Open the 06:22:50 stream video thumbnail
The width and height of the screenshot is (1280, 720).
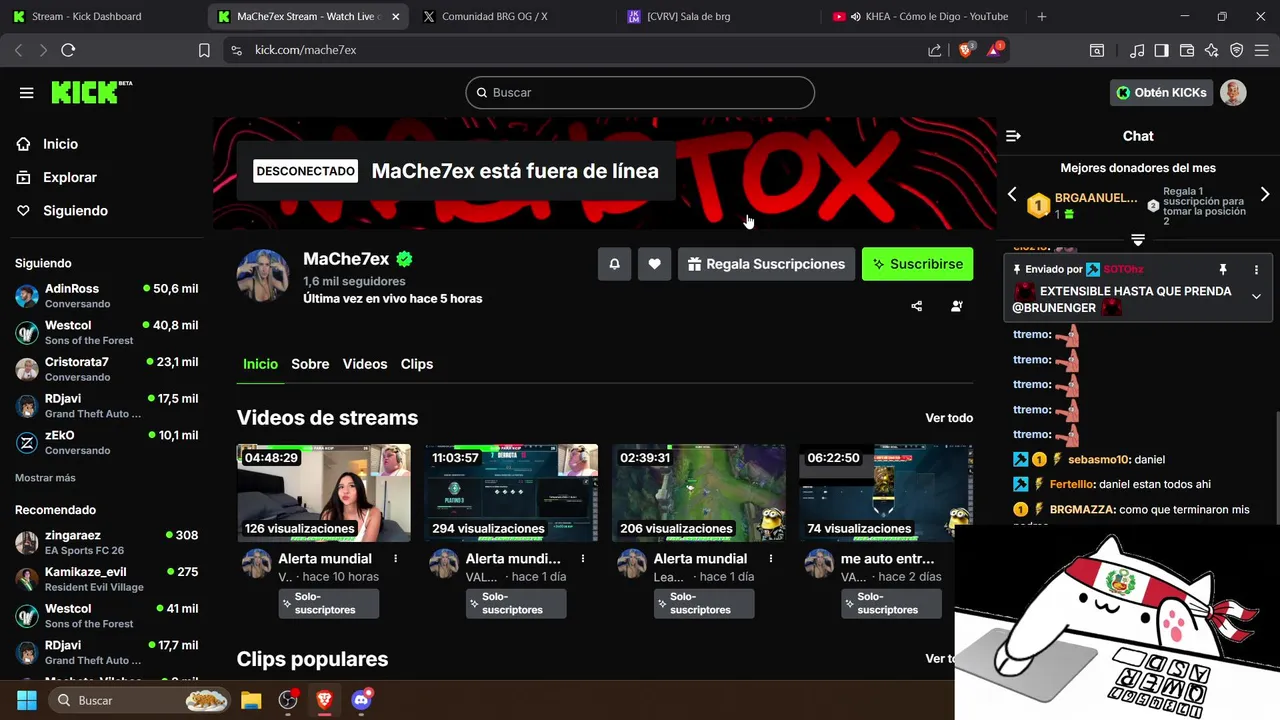pos(886,493)
